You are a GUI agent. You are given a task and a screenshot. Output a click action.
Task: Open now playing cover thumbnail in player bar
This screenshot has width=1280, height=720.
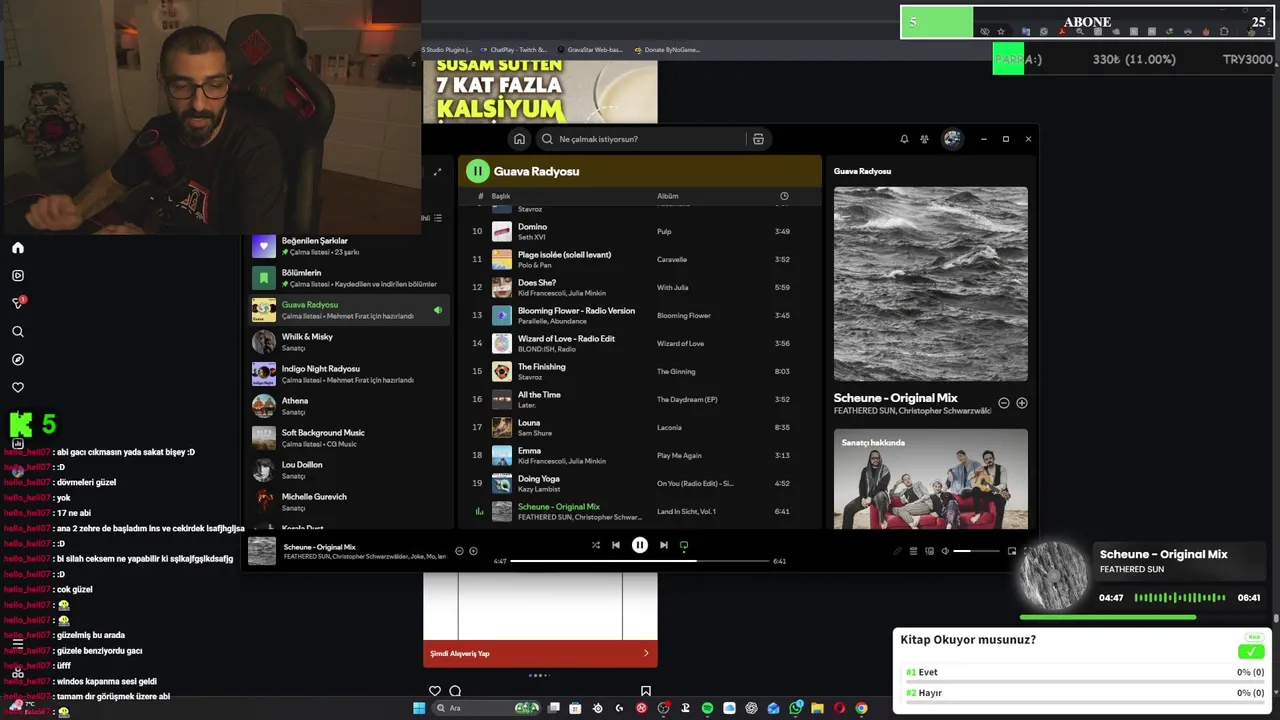point(262,551)
